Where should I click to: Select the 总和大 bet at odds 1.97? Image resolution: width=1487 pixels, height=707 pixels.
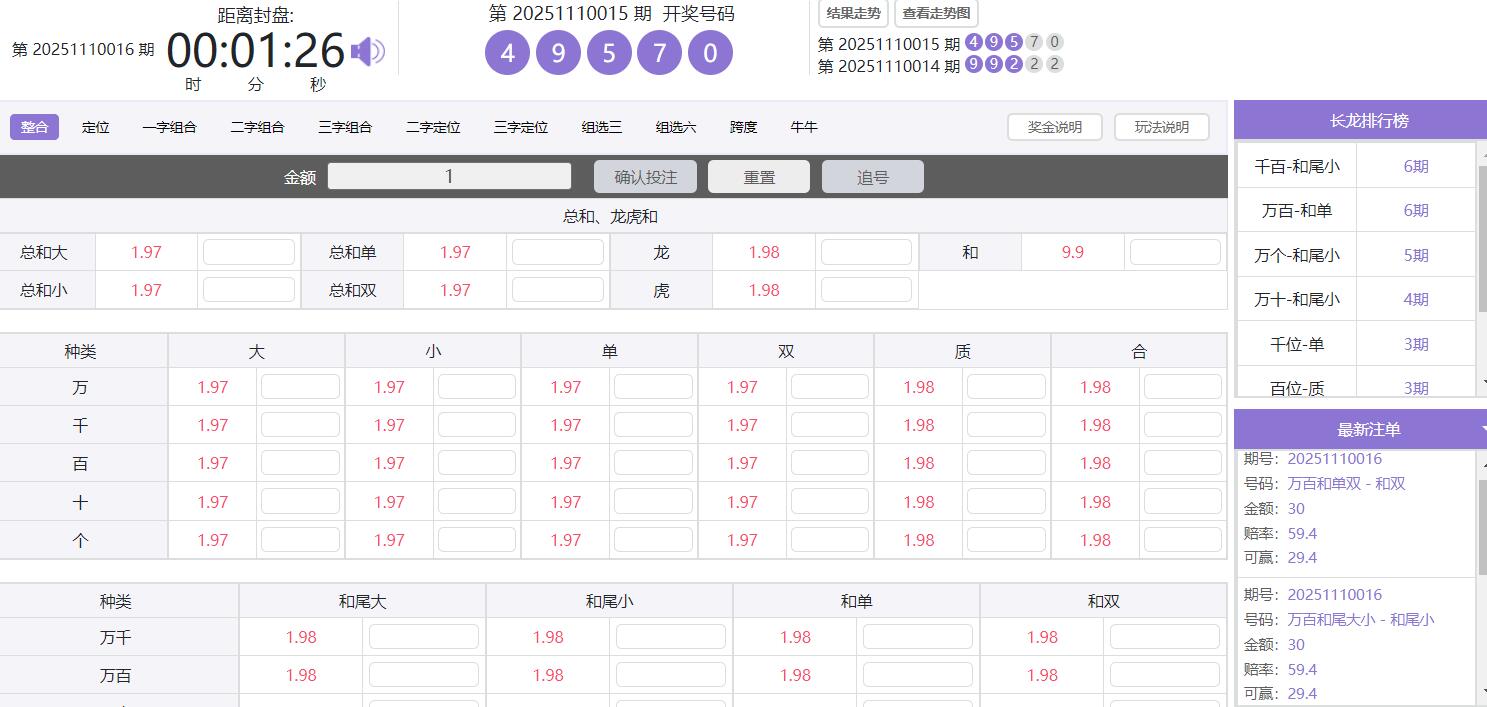pos(146,252)
